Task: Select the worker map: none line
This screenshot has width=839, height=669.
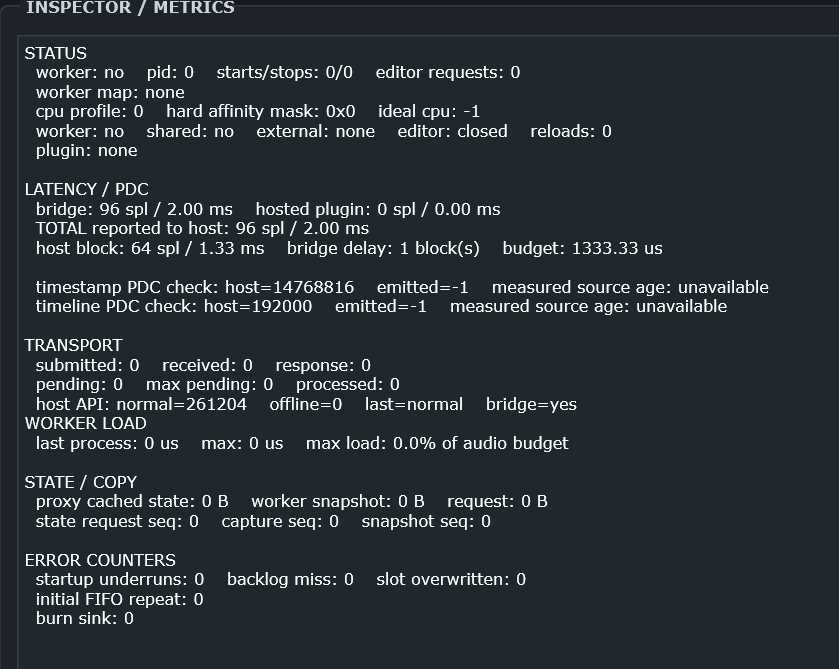Action: 110,92
